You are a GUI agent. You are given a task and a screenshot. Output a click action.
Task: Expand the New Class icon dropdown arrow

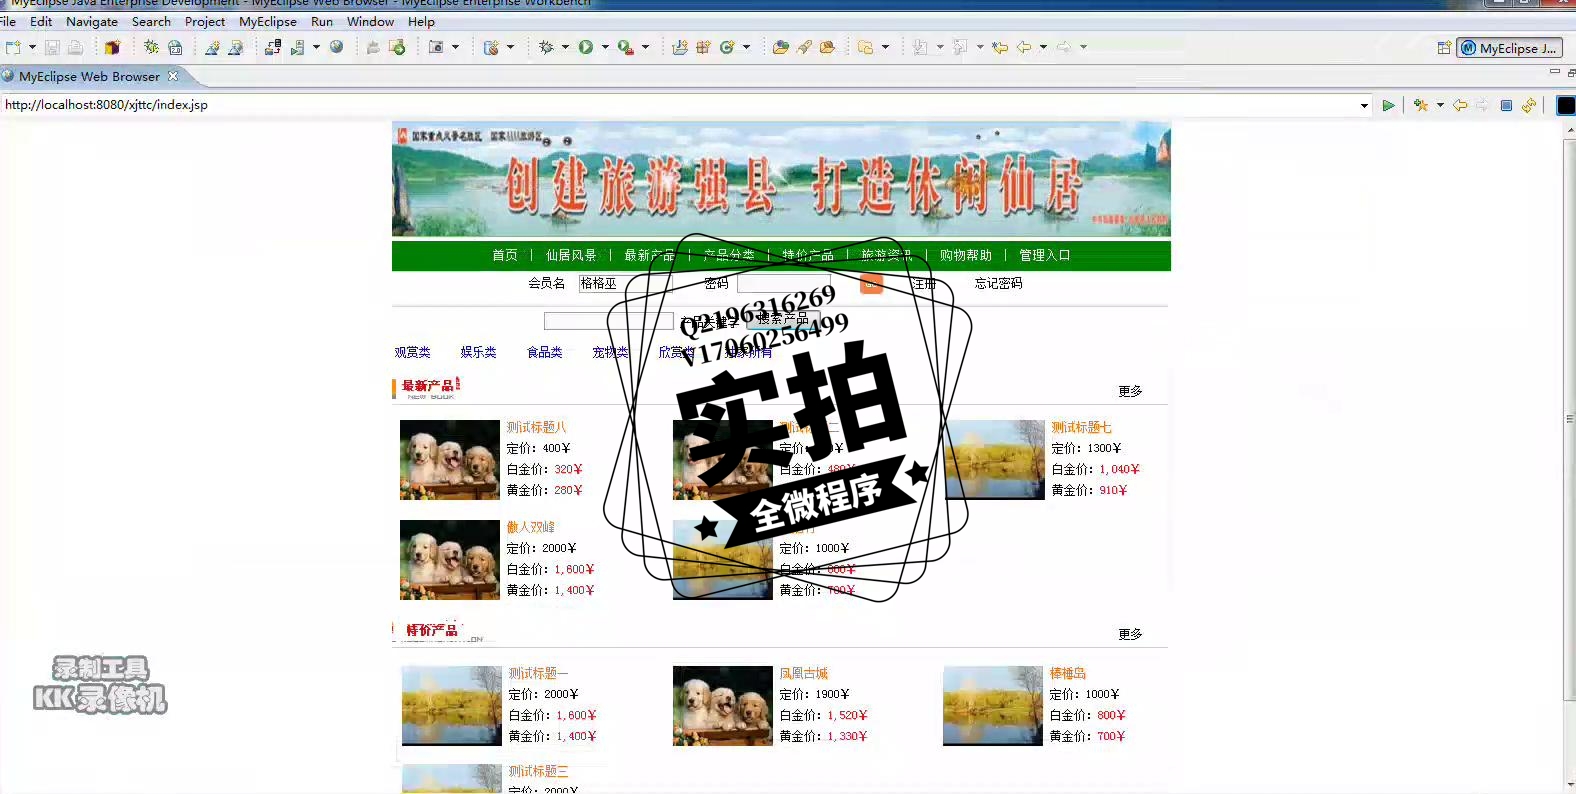(x=746, y=47)
